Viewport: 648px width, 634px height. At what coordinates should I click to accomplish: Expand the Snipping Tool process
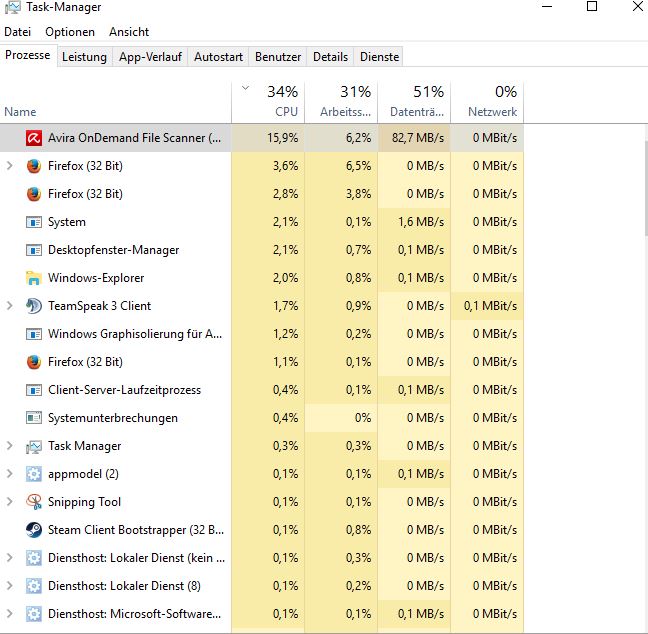10,502
